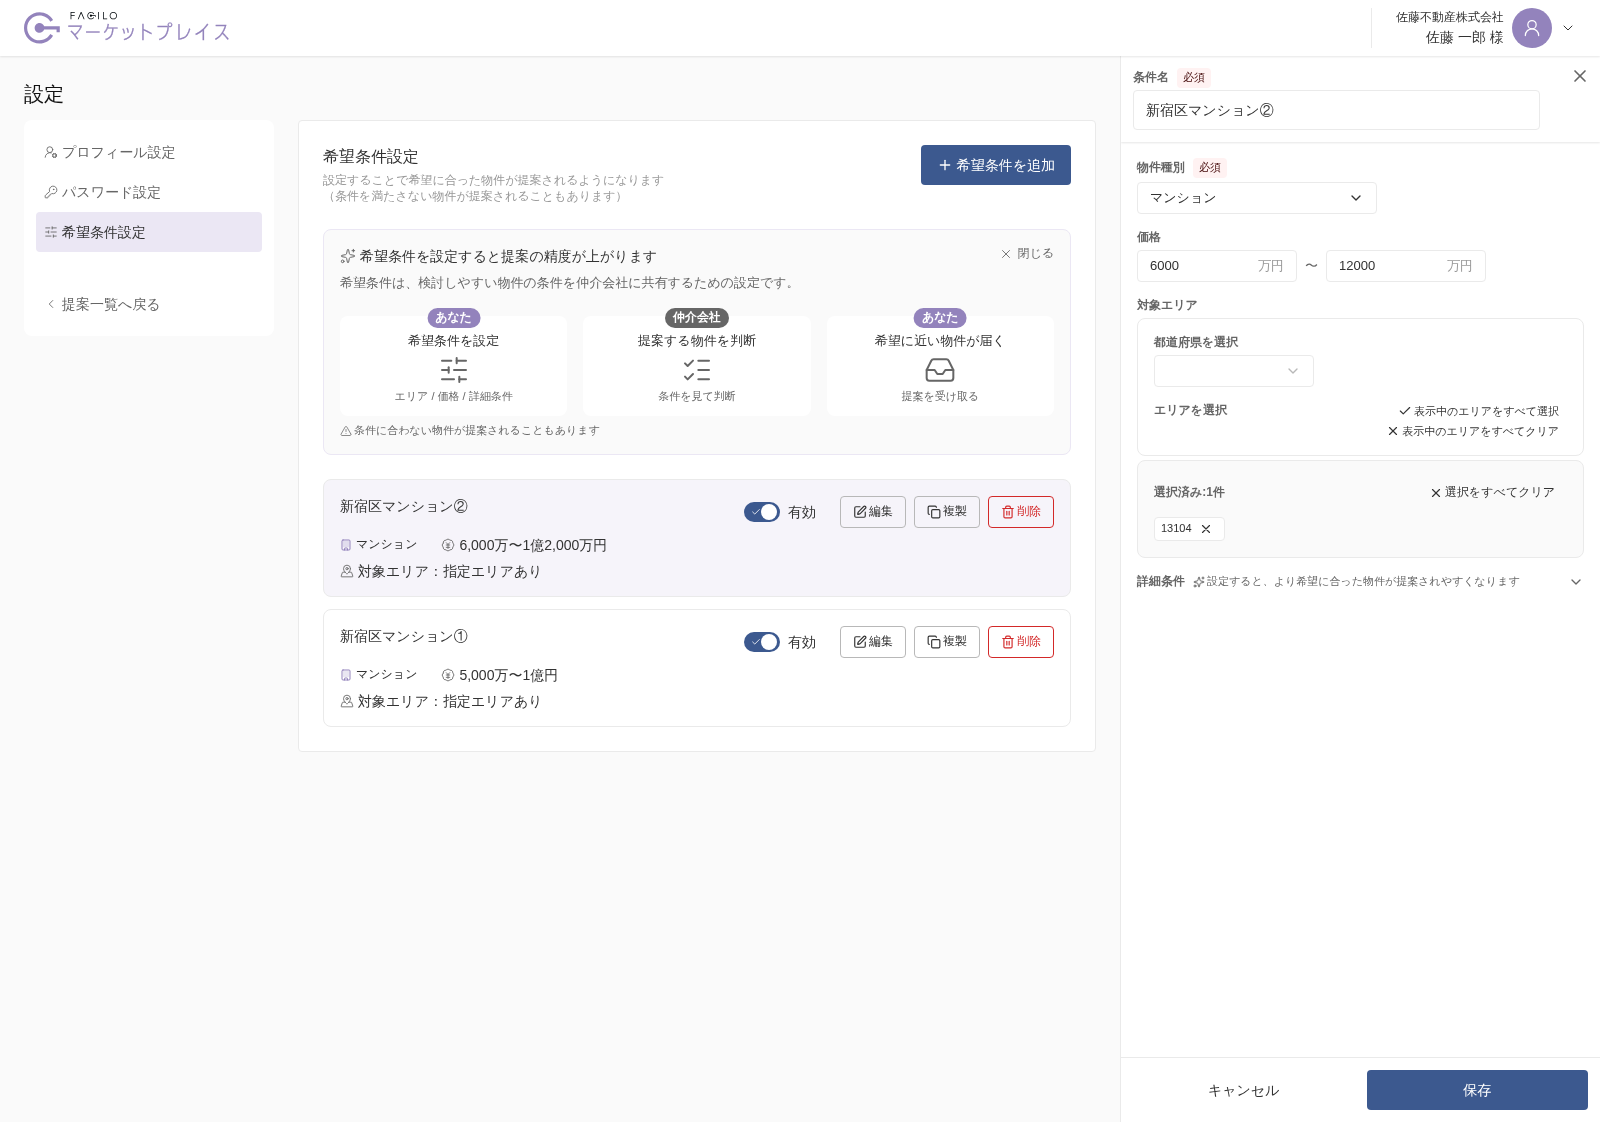Click the maximum price field 12000

pyautogui.click(x=1406, y=266)
